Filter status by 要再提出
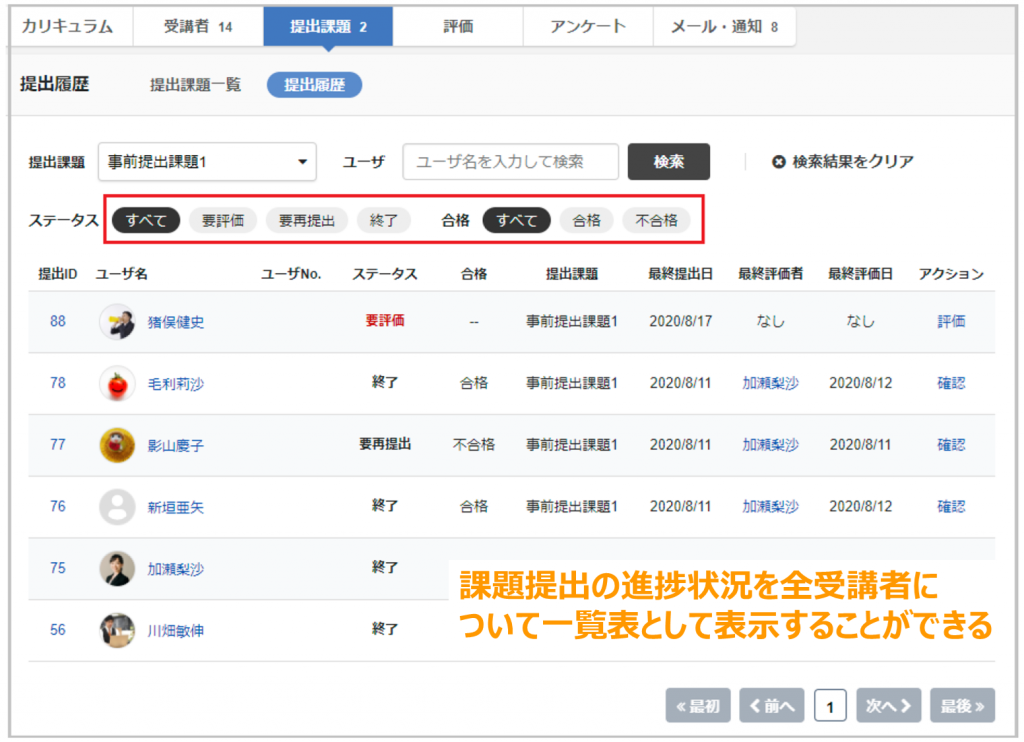This screenshot has width=1024, height=742. click(x=306, y=221)
